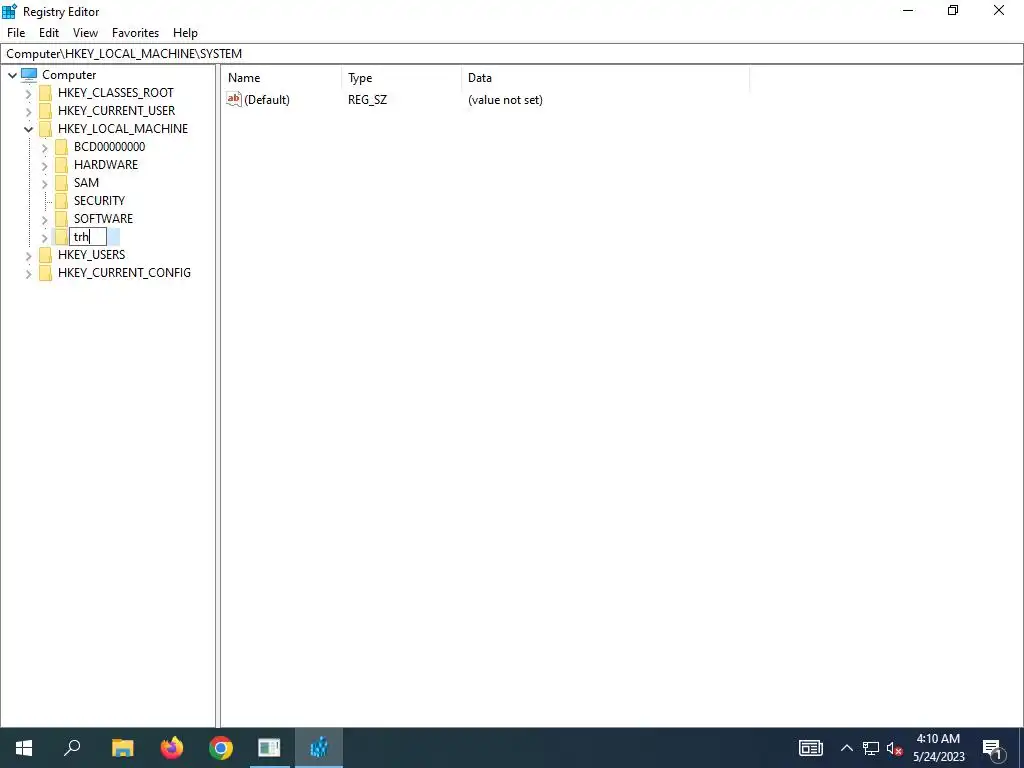Click the Type column header
1024x768 pixels.
402,78
